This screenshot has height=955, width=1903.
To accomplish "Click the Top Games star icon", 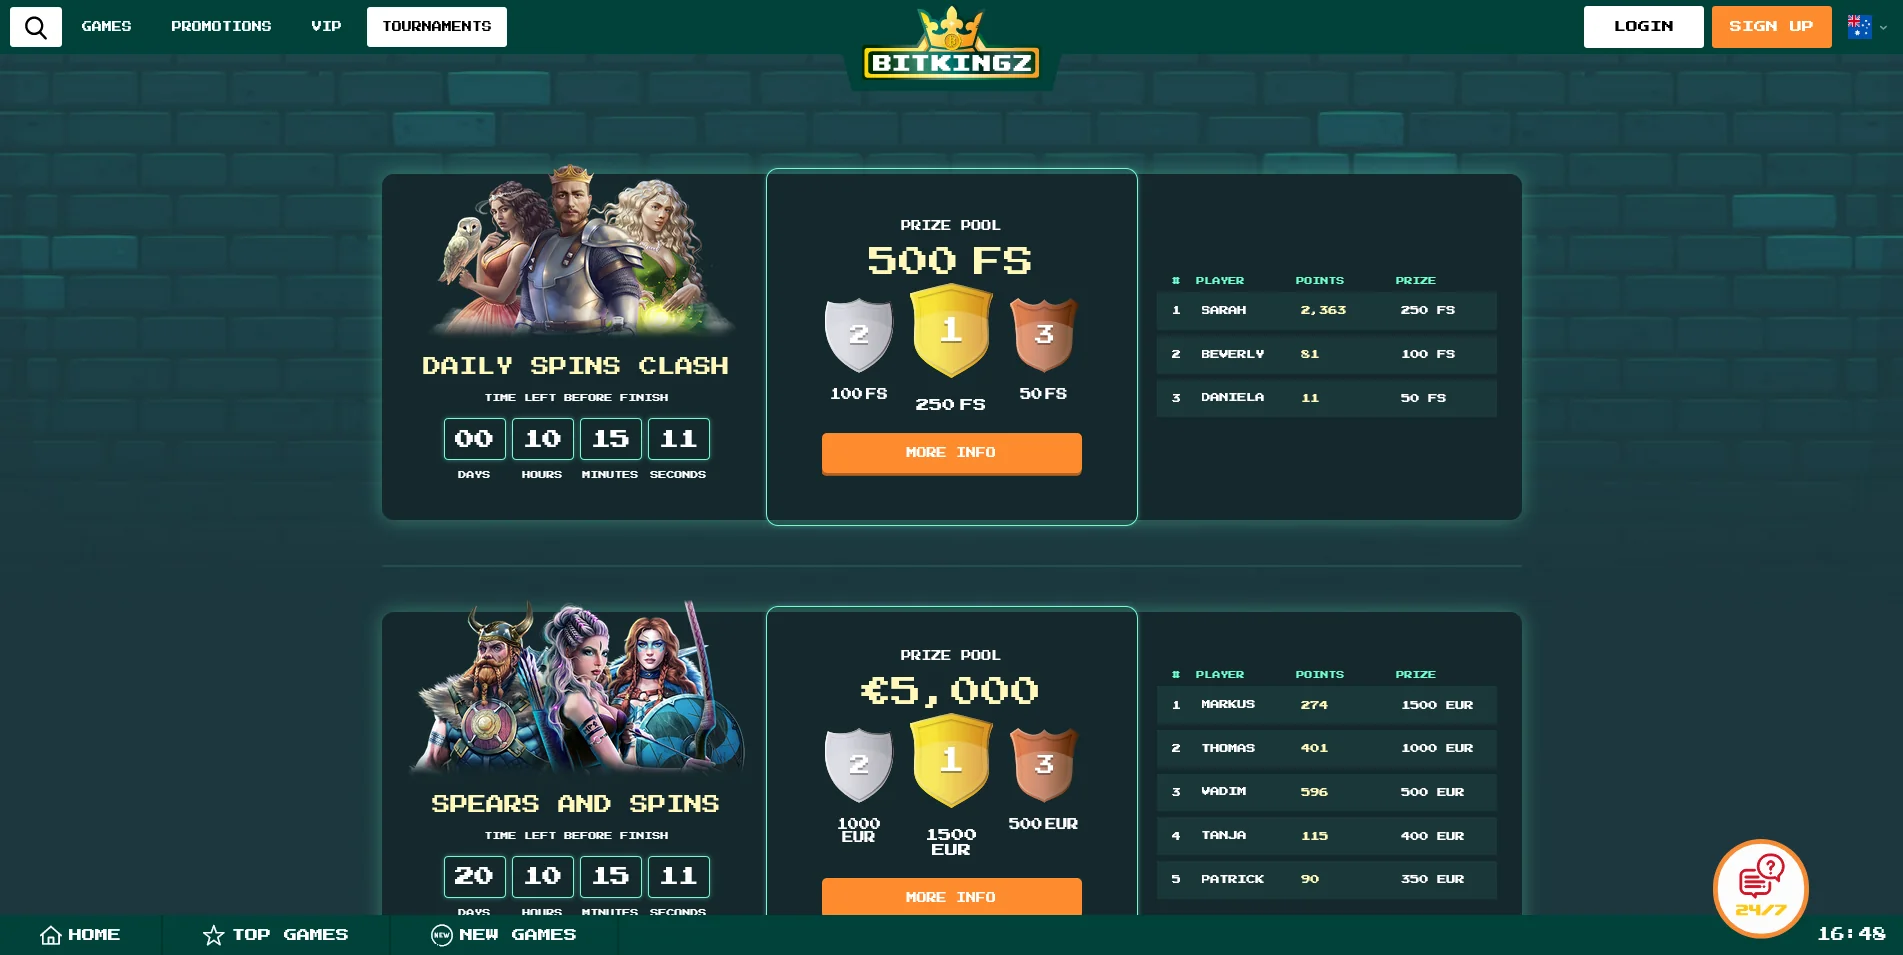I will coord(213,935).
